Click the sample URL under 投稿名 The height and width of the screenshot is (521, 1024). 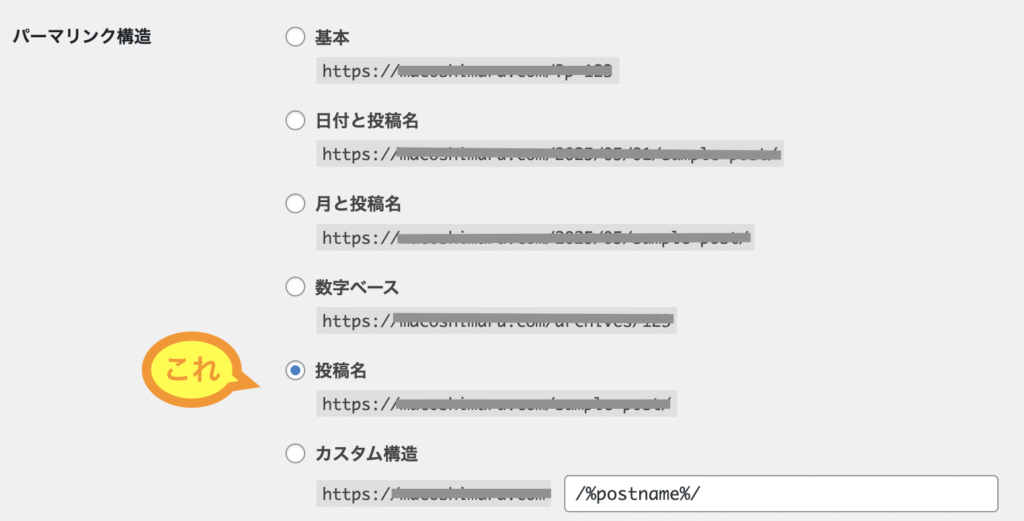[x=496, y=403]
